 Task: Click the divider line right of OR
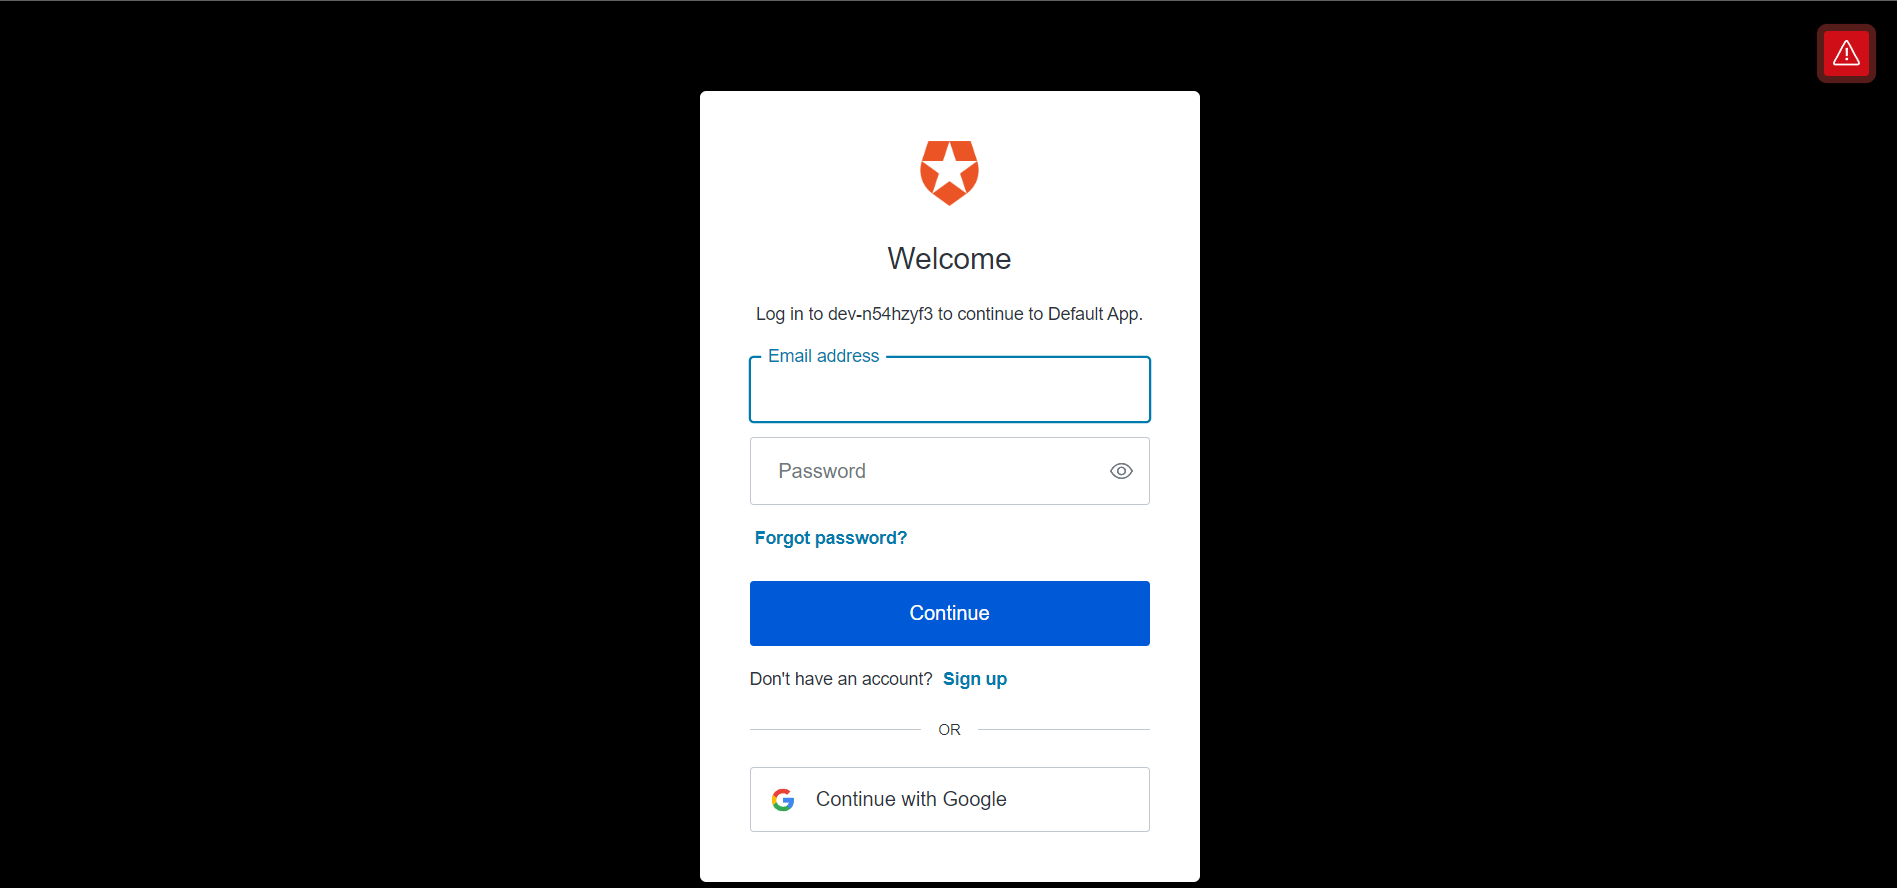(x=1064, y=730)
